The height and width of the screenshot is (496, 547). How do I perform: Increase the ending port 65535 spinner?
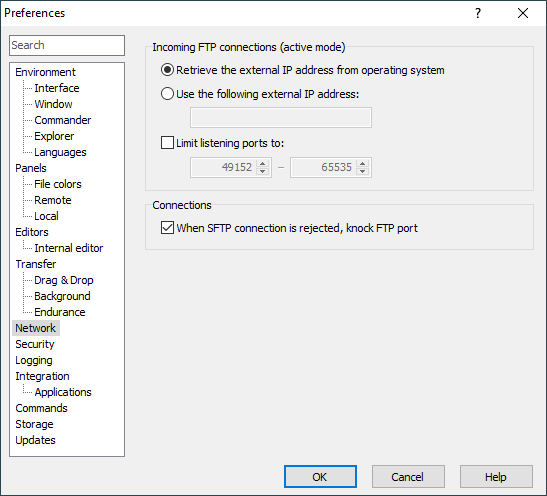coord(362,164)
